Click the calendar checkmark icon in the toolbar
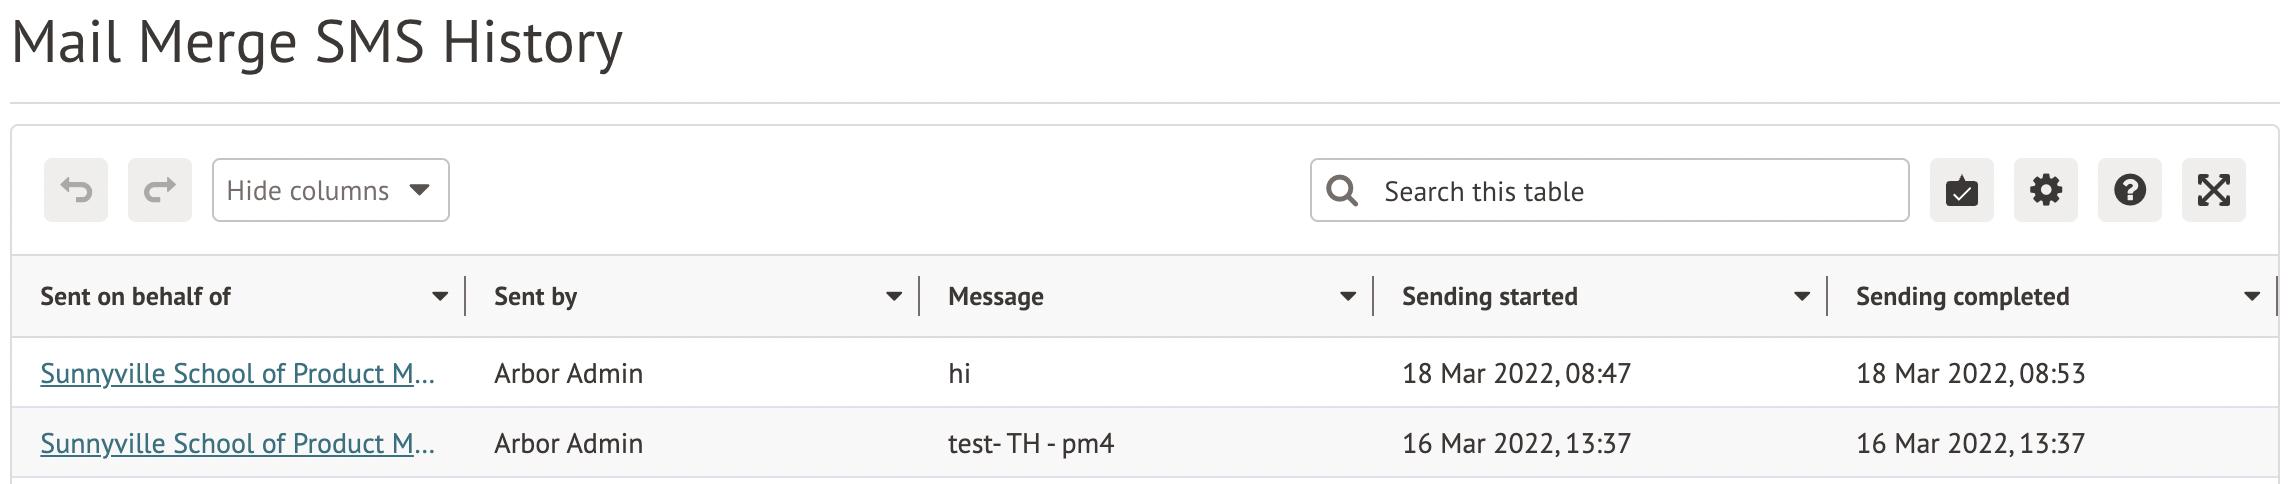This screenshot has height=484, width=2296. click(1961, 190)
